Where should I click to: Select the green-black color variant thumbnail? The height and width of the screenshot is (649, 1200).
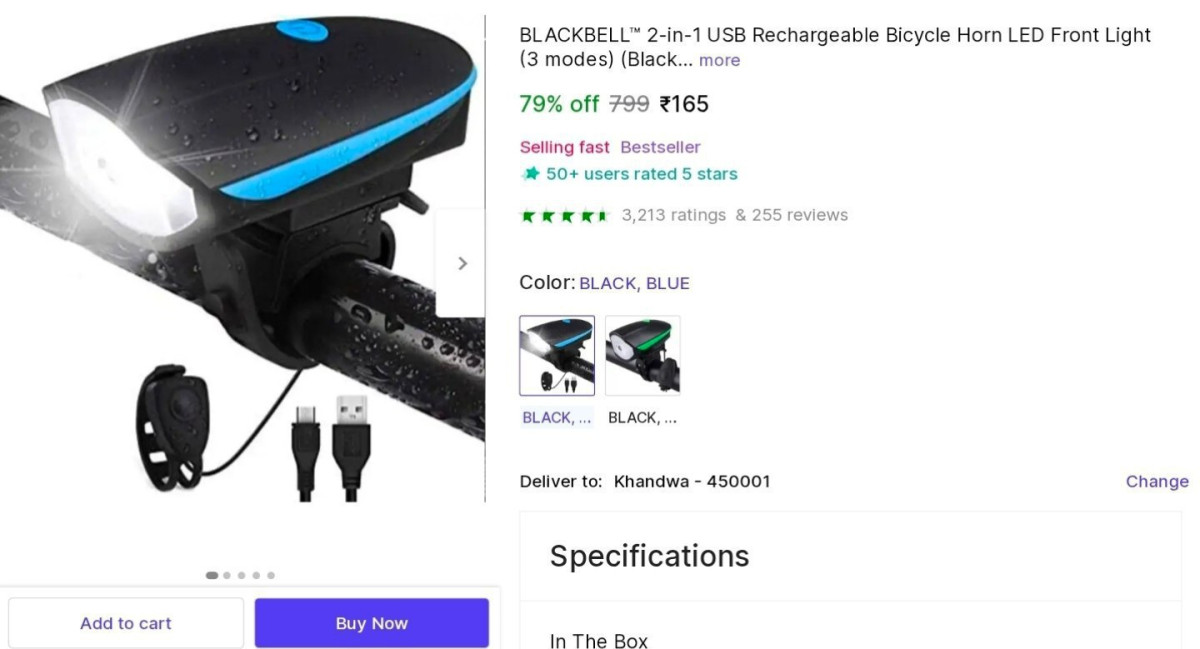pyautogui.click(x=643, y=356)
